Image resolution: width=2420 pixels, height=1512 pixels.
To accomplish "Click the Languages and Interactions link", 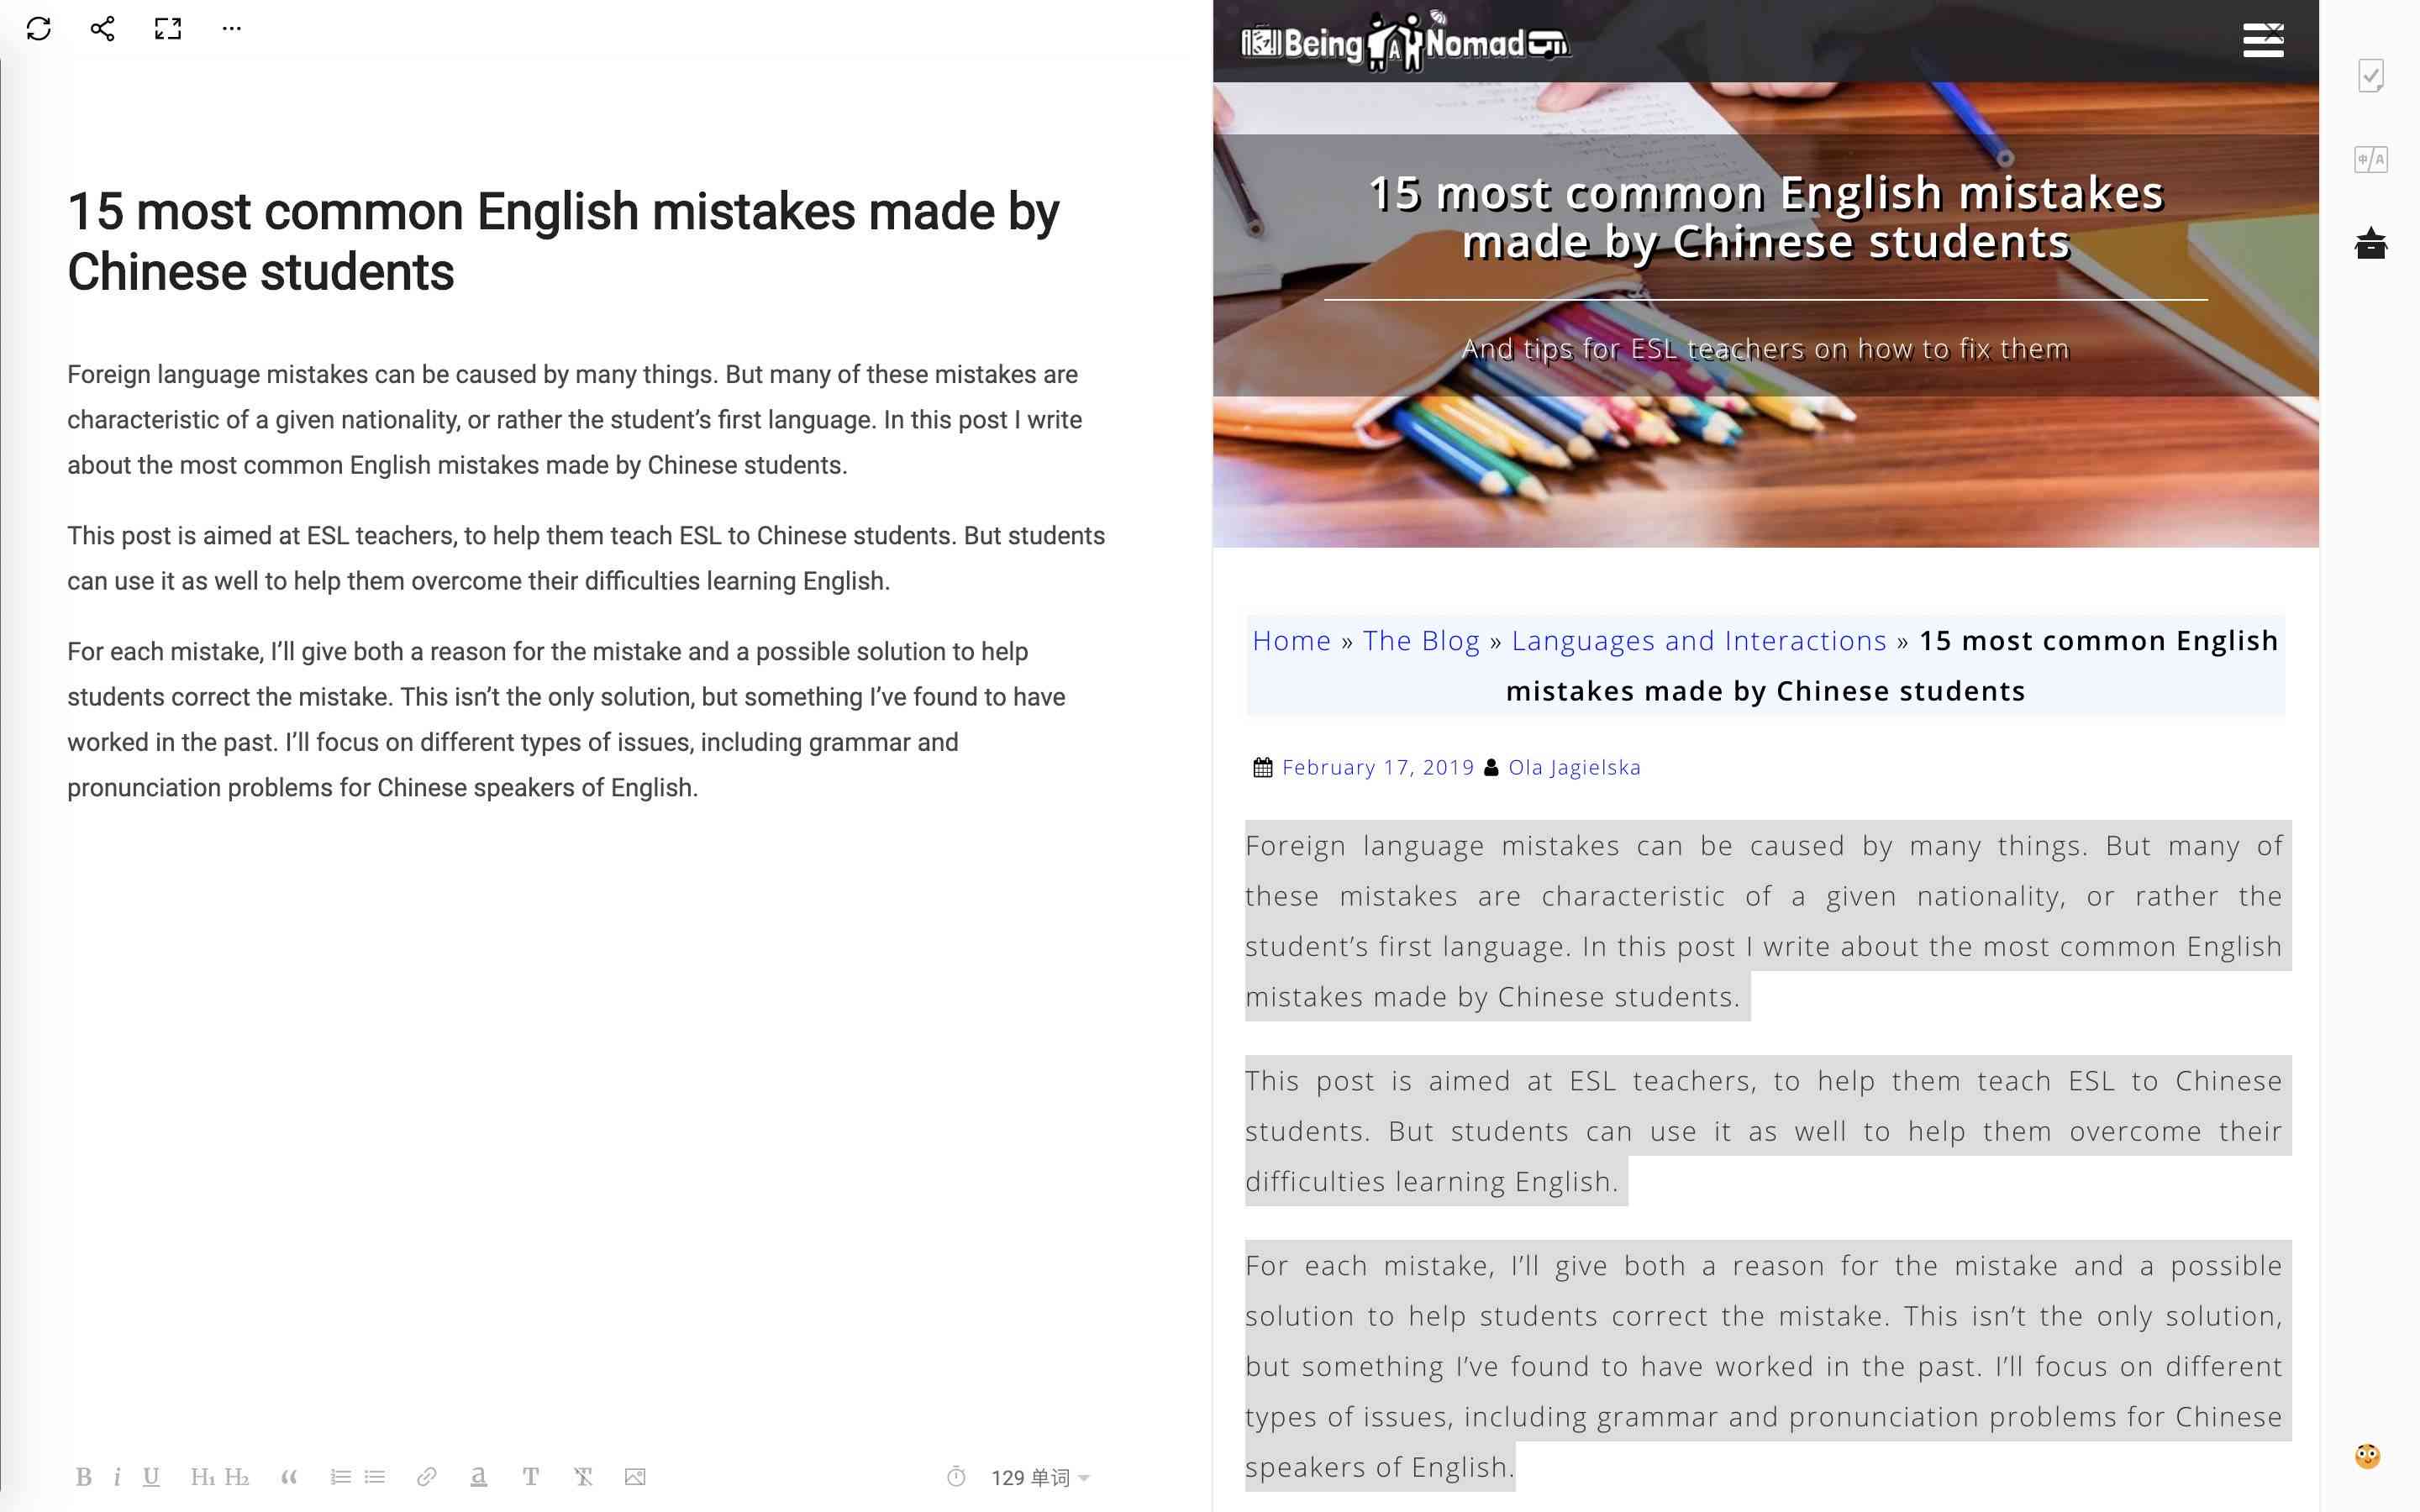I will point(1699,639).
